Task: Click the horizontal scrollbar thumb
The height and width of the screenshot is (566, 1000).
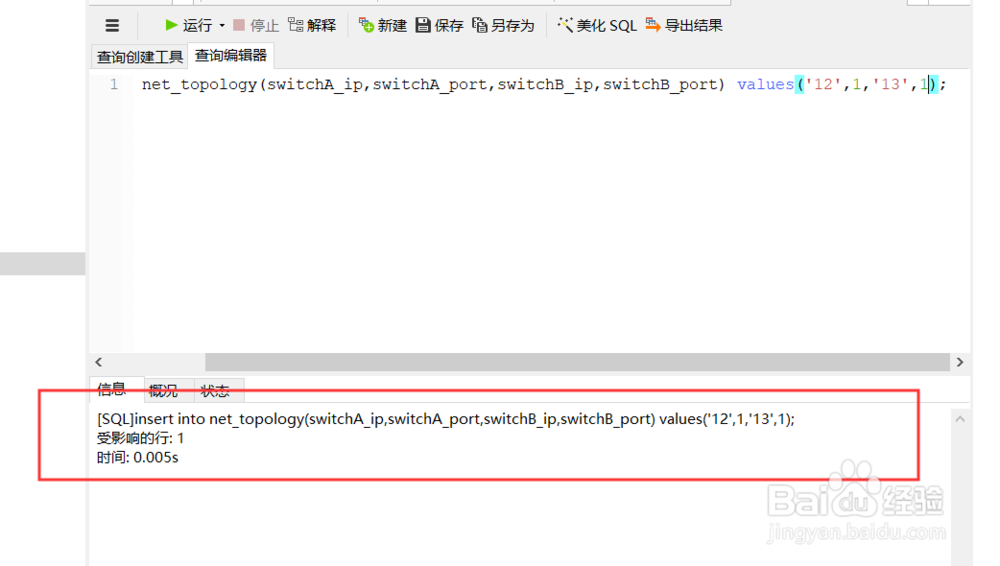Action: (577, 362)
